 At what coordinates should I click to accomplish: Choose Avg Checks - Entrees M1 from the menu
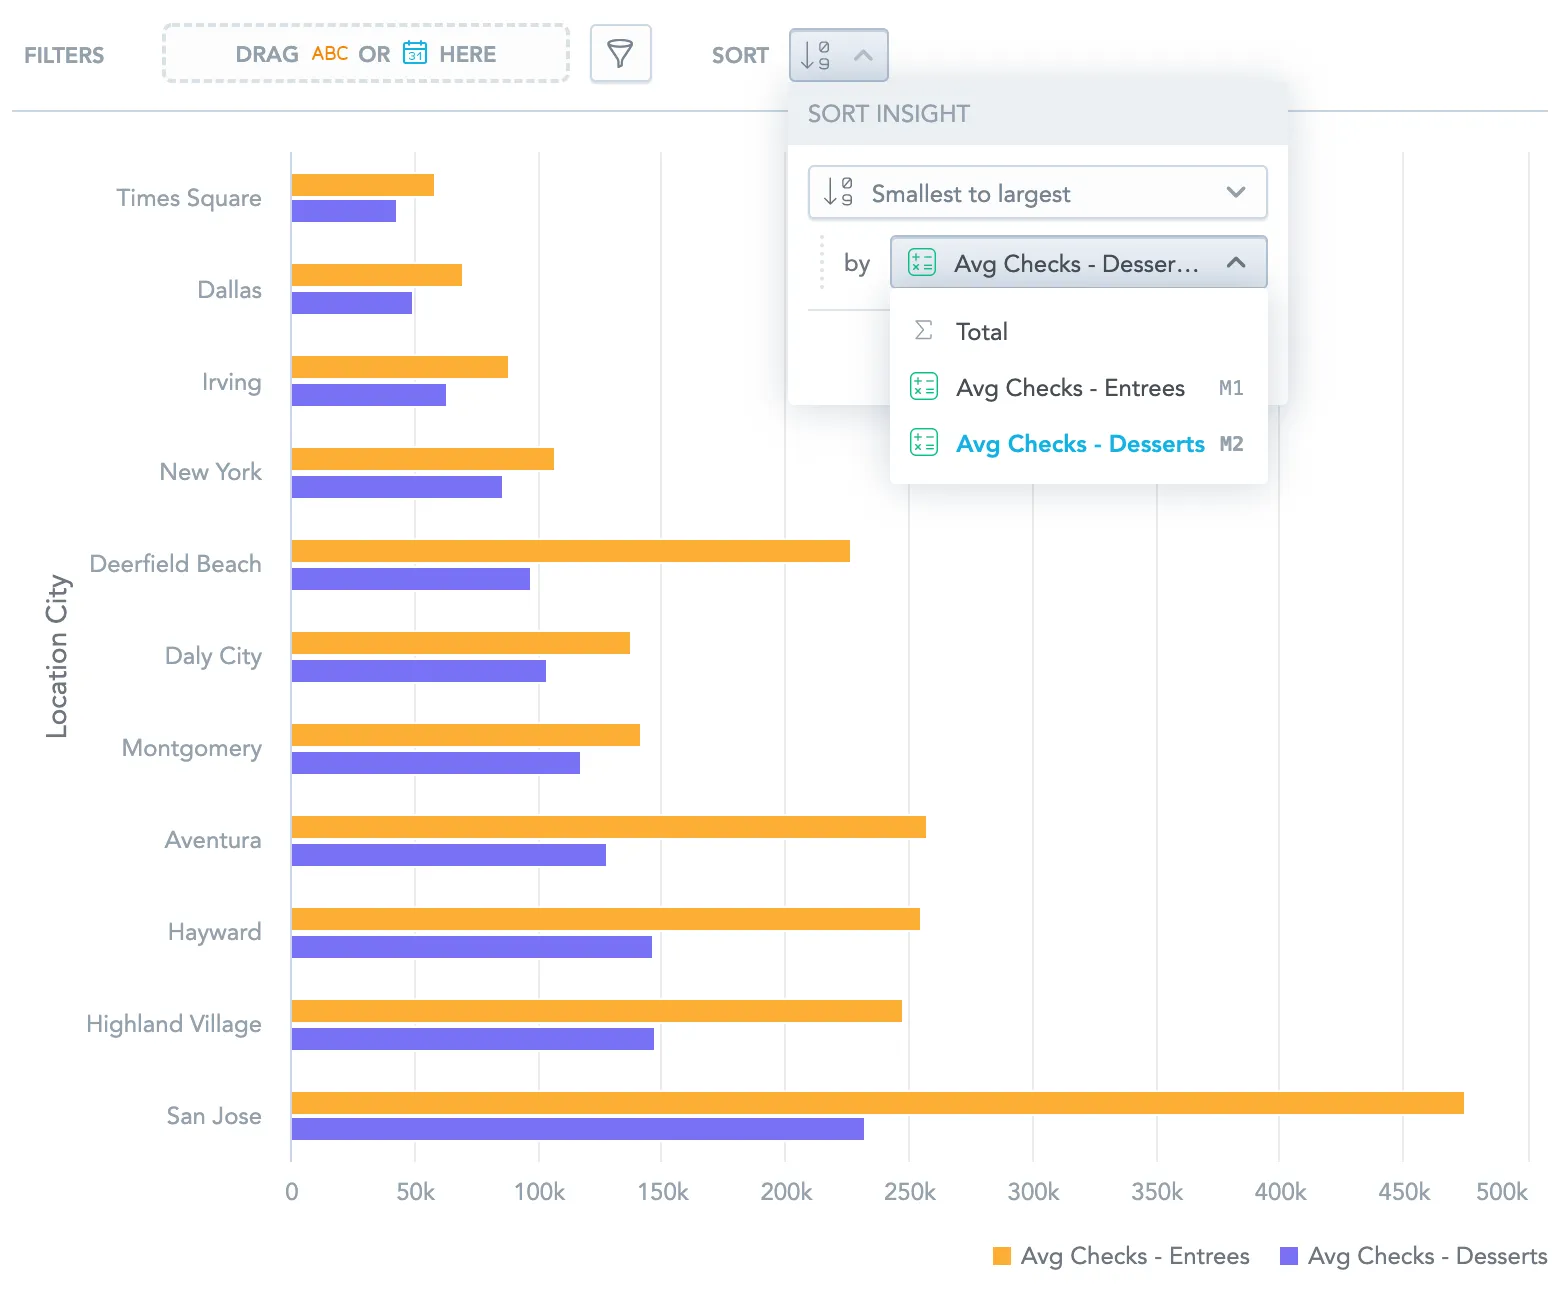click(x=1070, y=387)
